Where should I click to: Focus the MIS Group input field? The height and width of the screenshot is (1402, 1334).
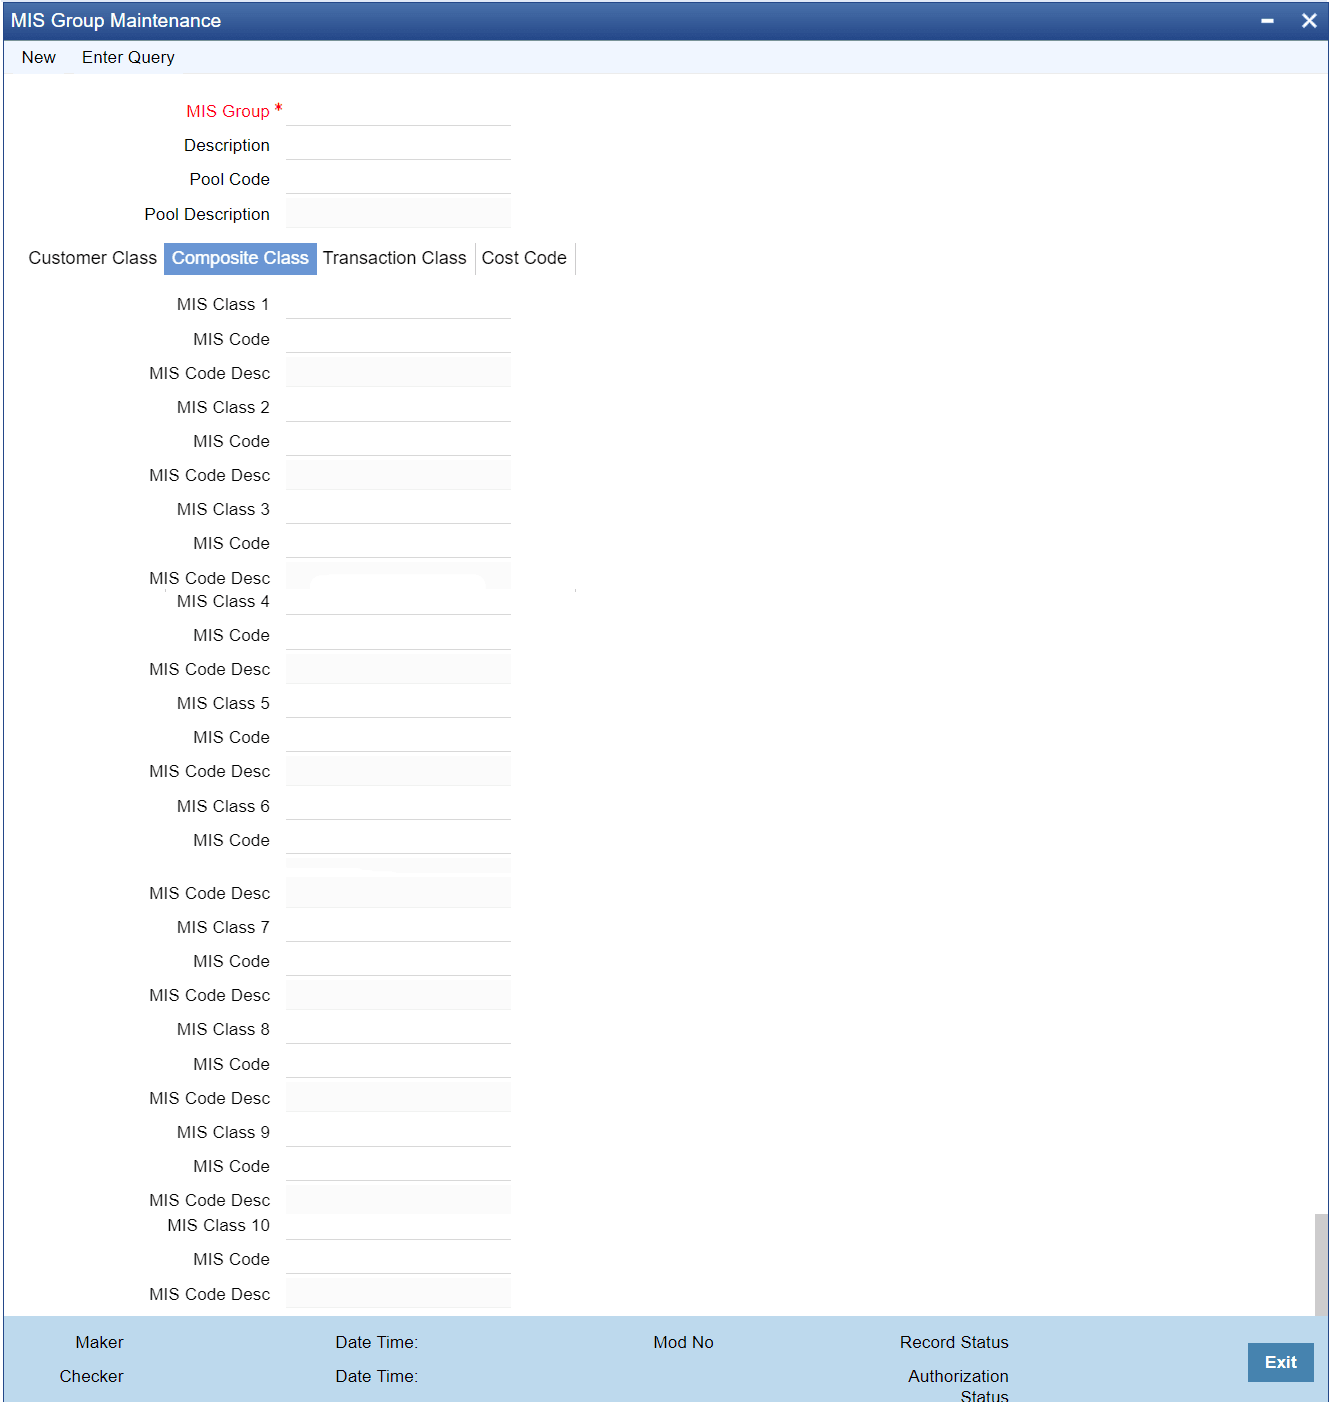(398, 111)
